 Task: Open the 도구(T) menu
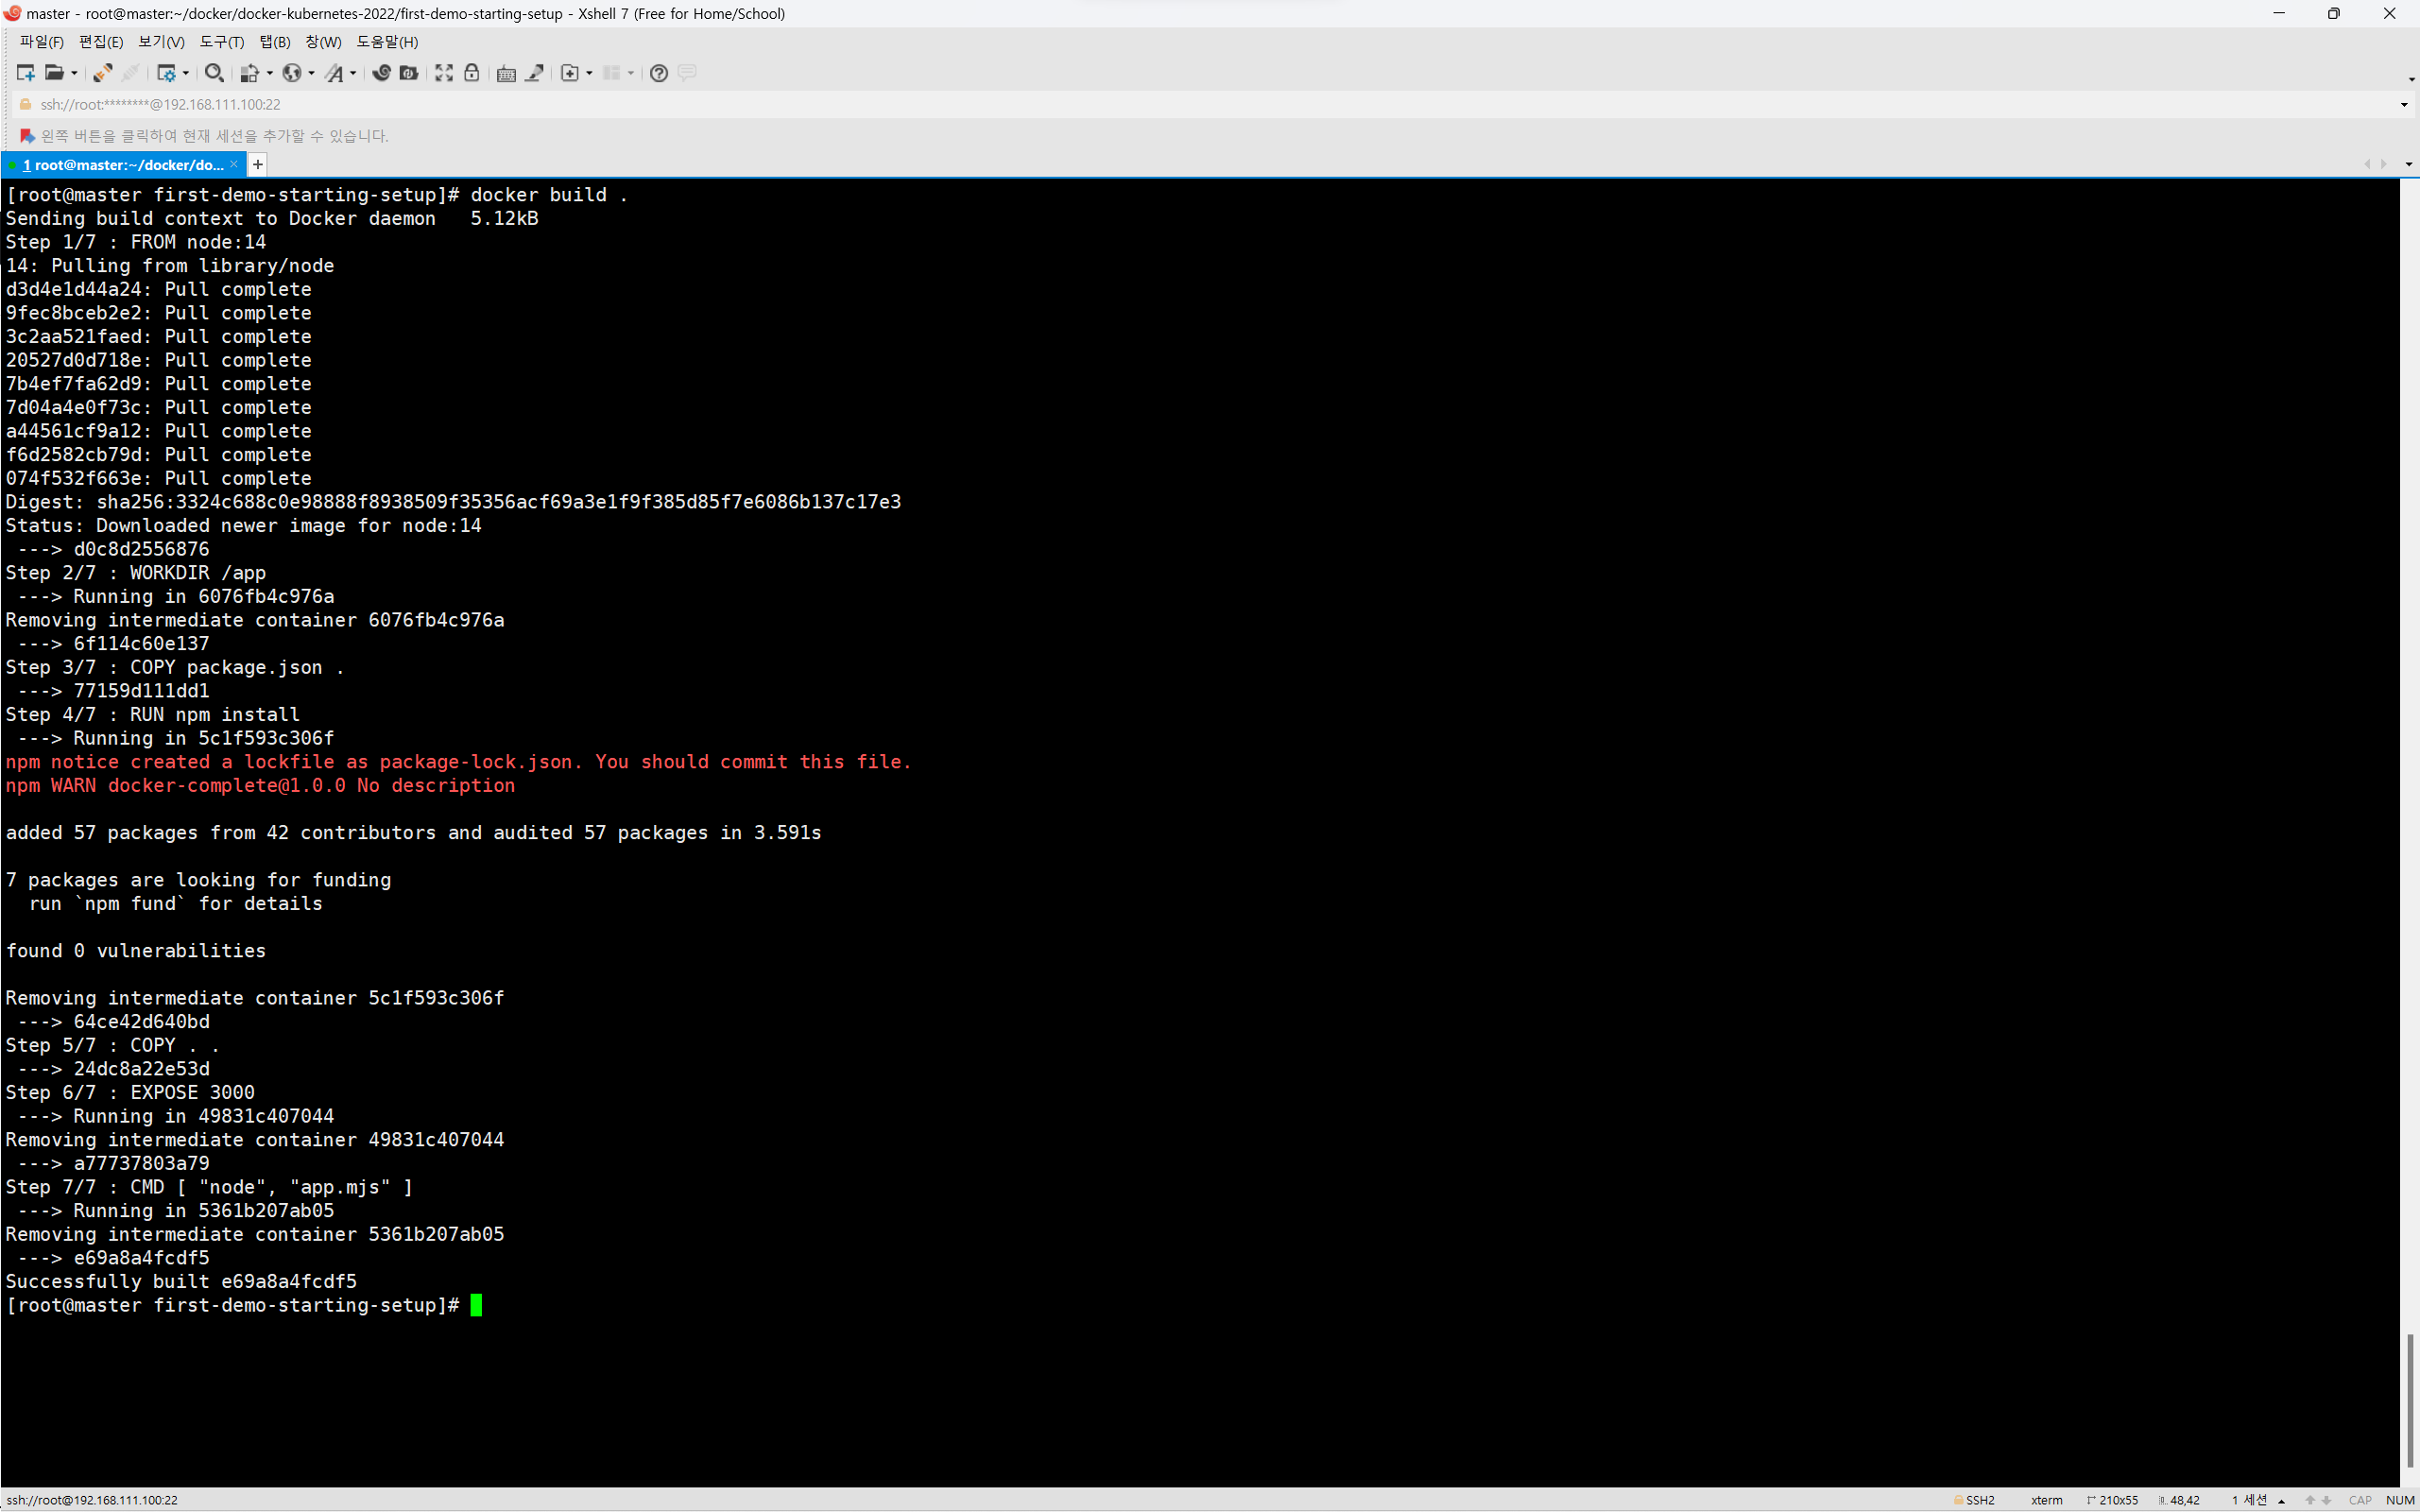coord(221,42)
